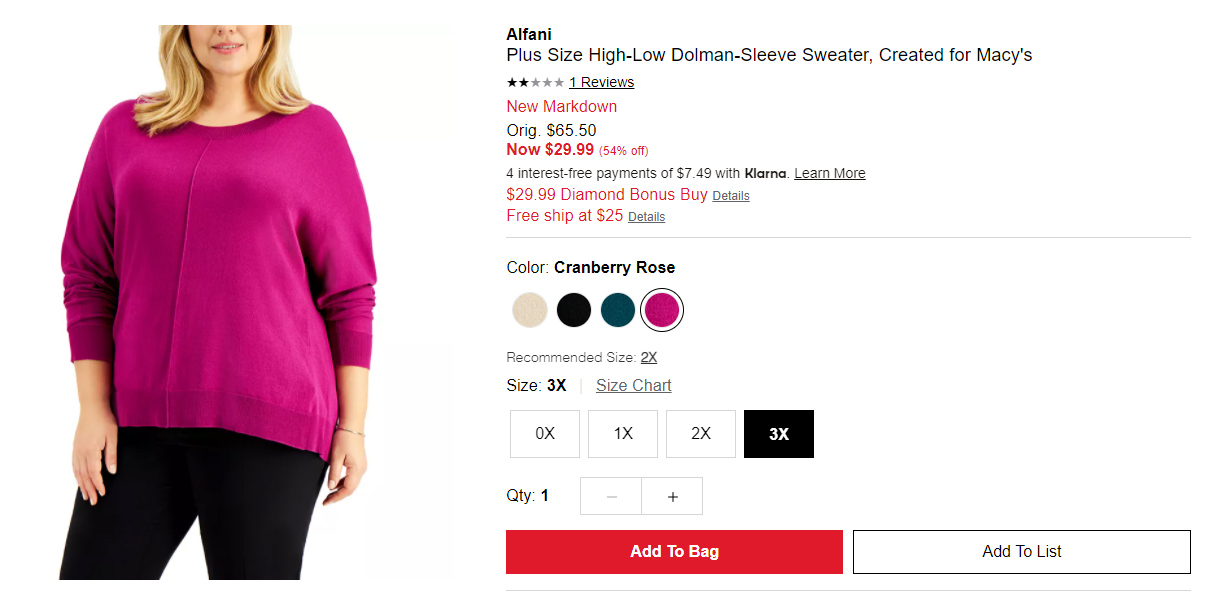Click the Add To List button

[x=1022, y=552]
